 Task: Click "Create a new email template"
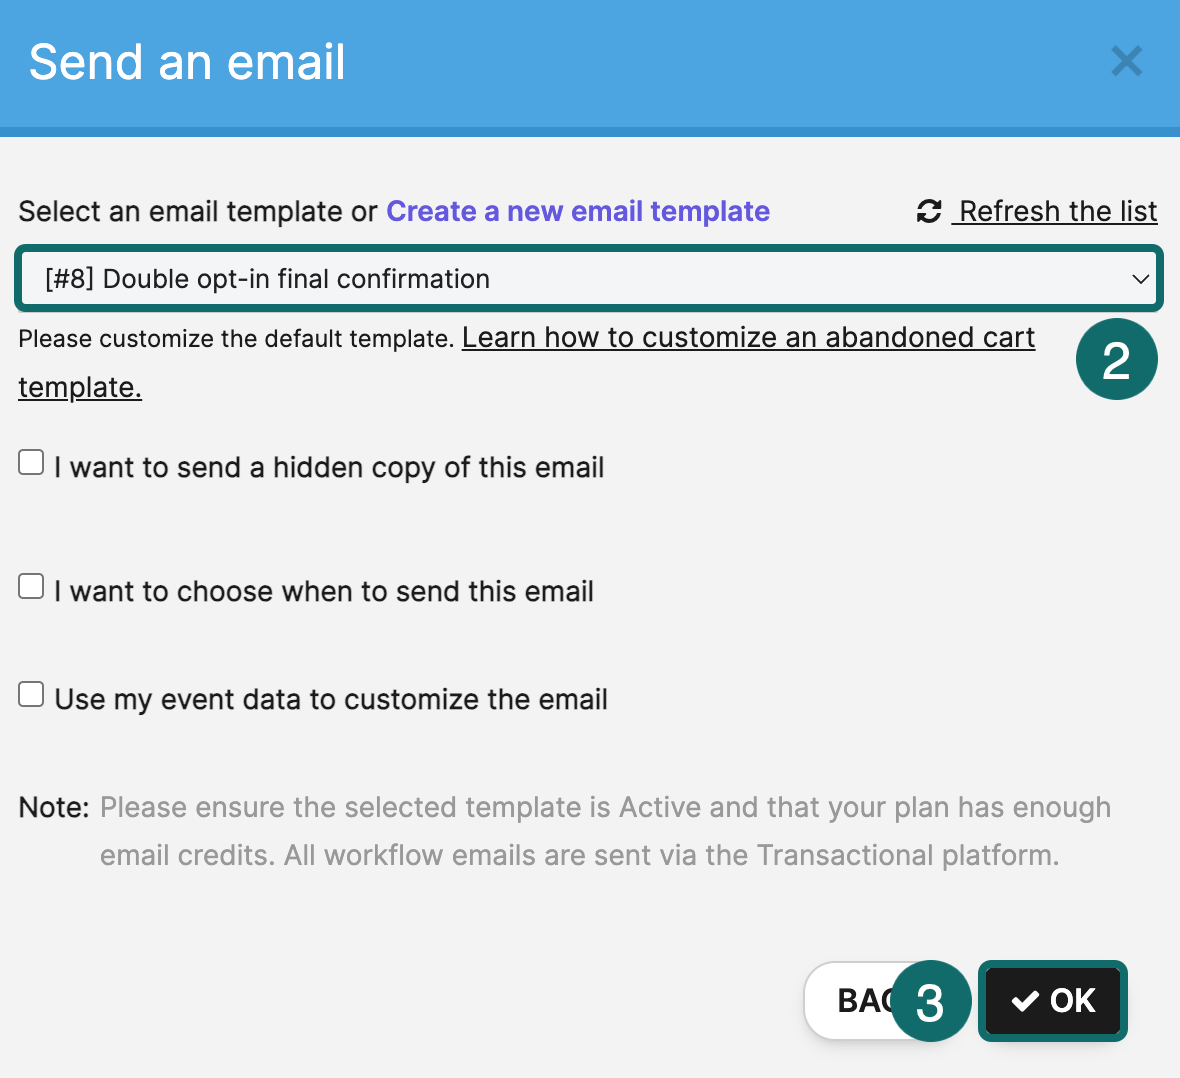pos(578,211)
